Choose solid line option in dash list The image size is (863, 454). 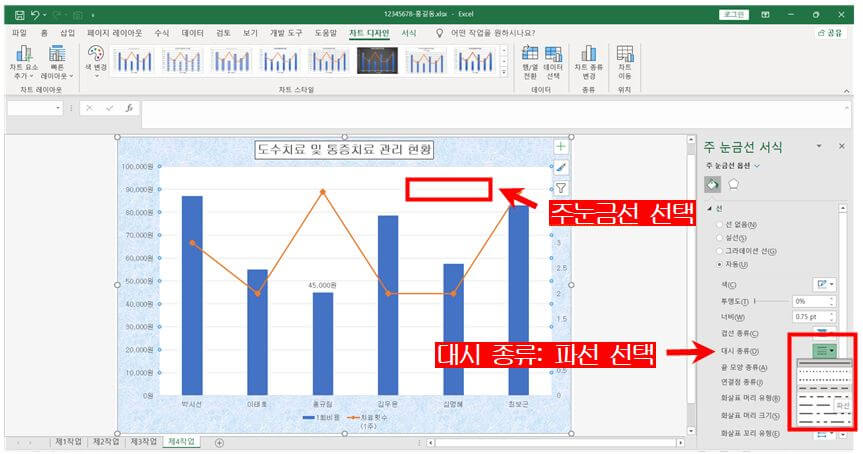(824, 363)
